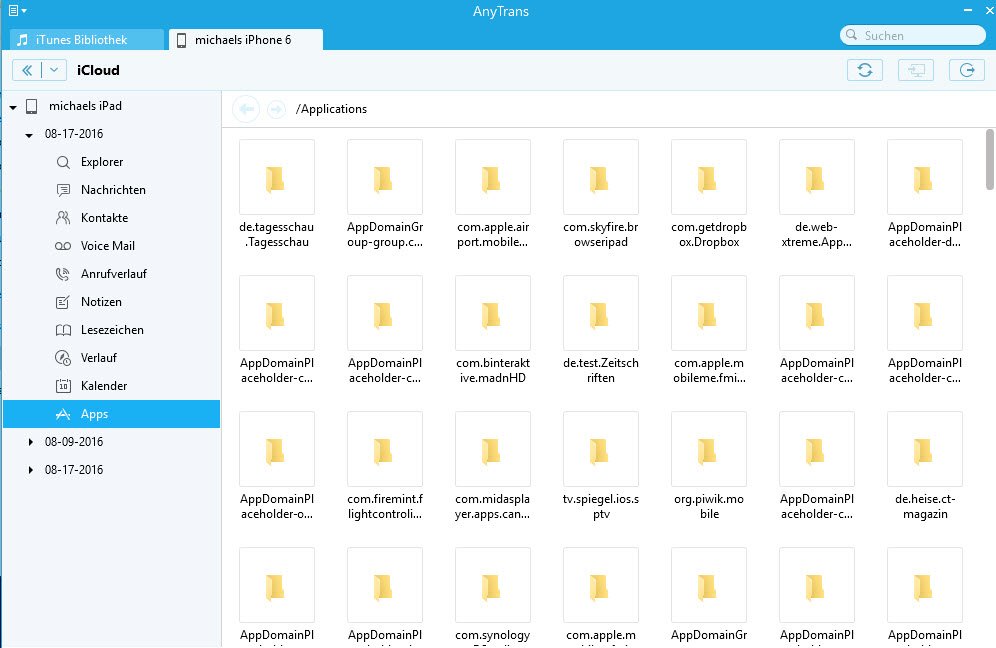Click the /Applications path text
Image resolution: width=996 pixels, height=648 pixels.
[331, 109]
